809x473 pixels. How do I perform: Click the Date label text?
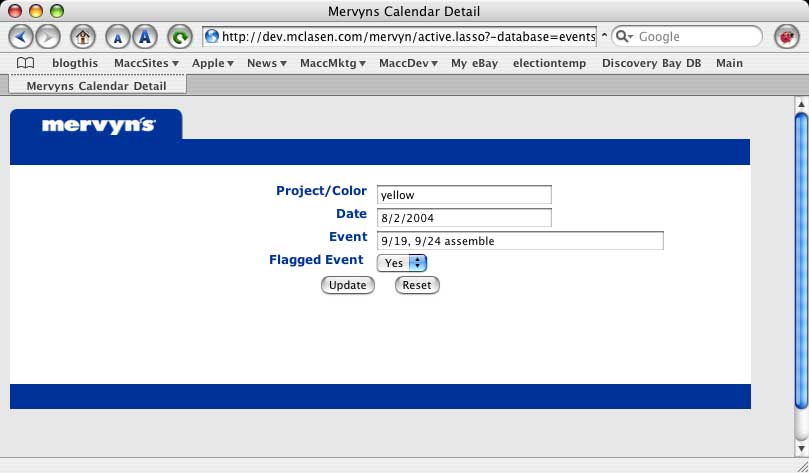click(x=351, y=214)
